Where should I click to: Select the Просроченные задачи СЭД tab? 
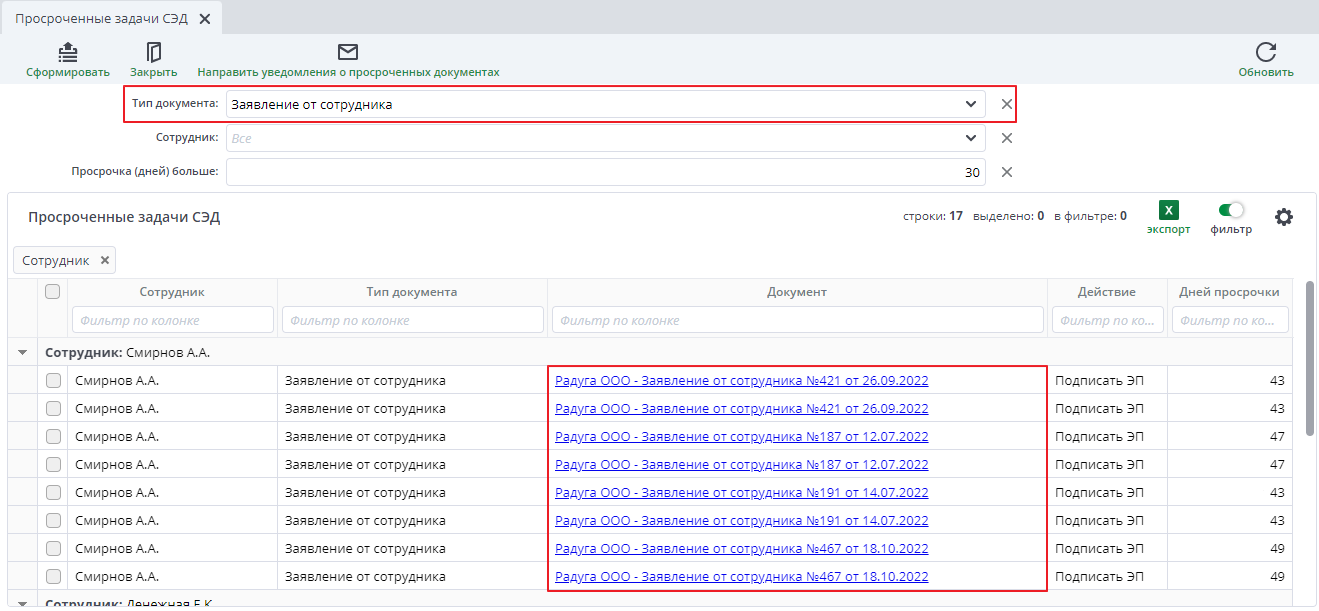100,18
